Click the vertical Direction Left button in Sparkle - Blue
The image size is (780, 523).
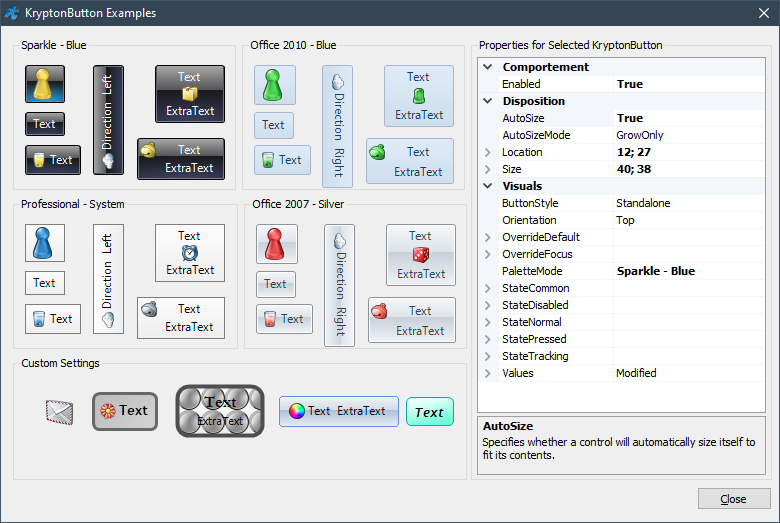click(x=108, y=120)
